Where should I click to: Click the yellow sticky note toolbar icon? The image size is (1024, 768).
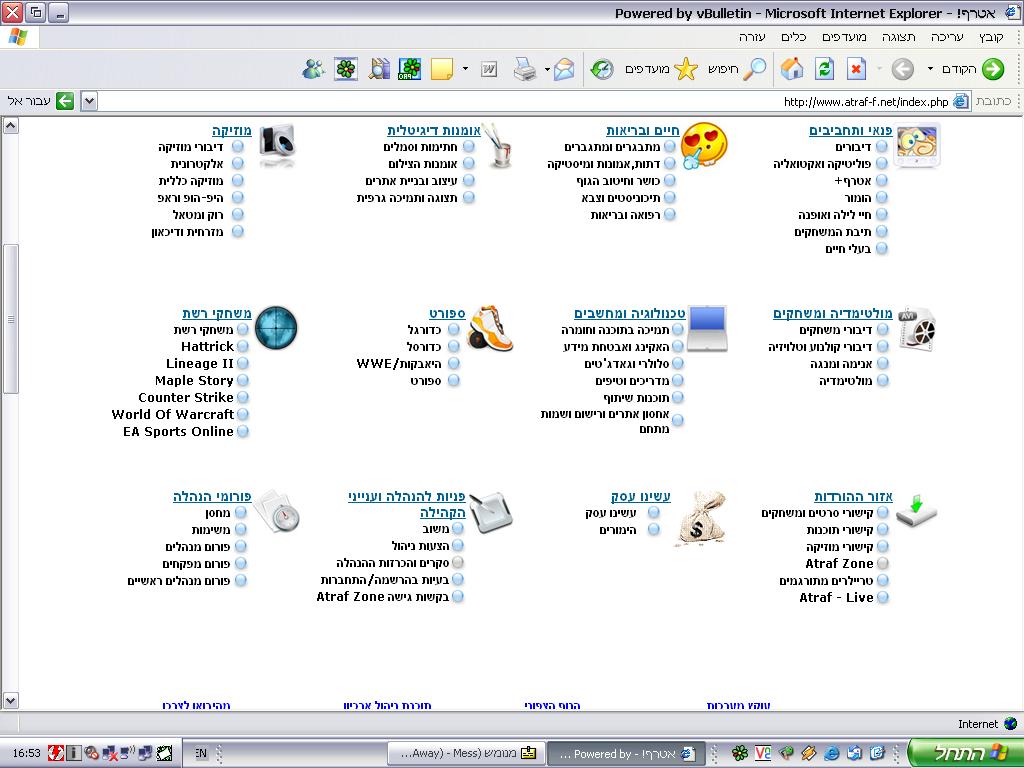(441, 68)
